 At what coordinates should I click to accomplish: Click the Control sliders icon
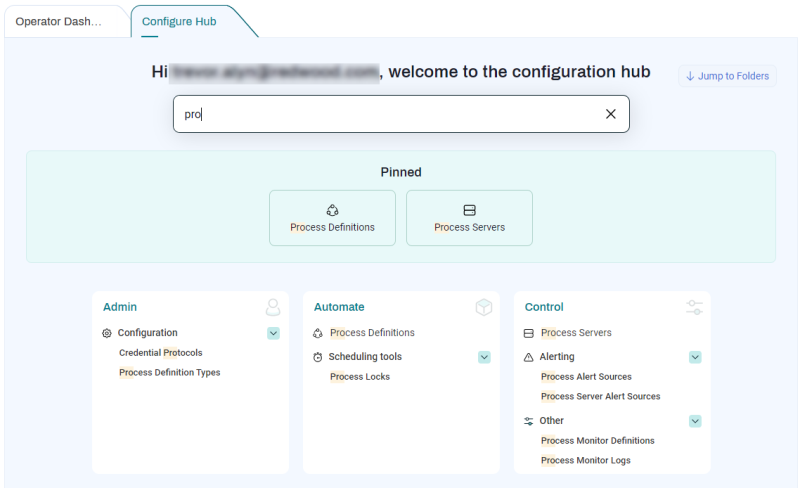click(x=695, y=307)
